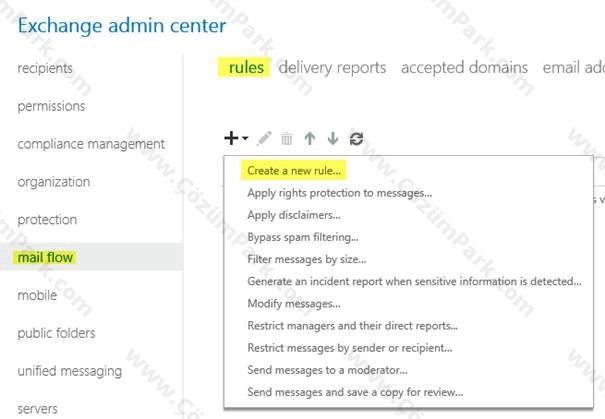Image resolution: width=605 pixels, height=419 pixels.
Task: Select Filter messages by size...
Action: (307, 259)
